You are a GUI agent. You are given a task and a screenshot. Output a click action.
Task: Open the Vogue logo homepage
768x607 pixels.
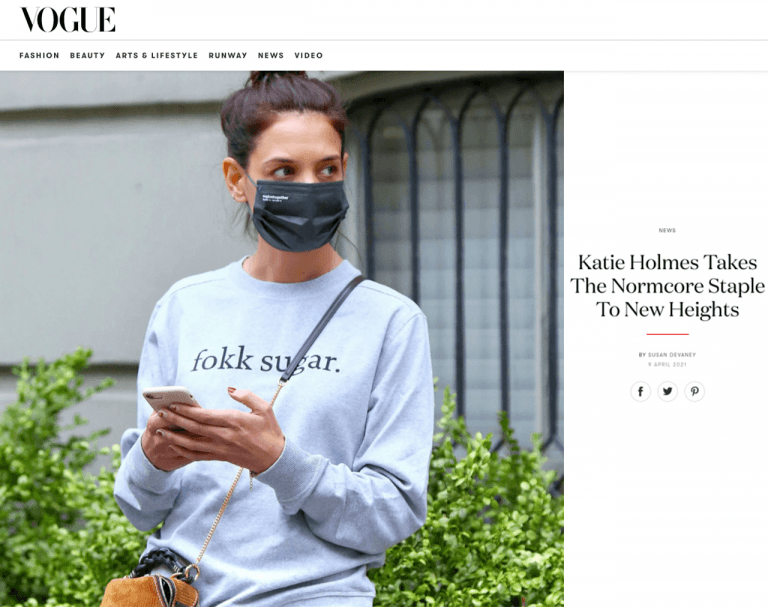pyautogui.click(x=68, y=20)
